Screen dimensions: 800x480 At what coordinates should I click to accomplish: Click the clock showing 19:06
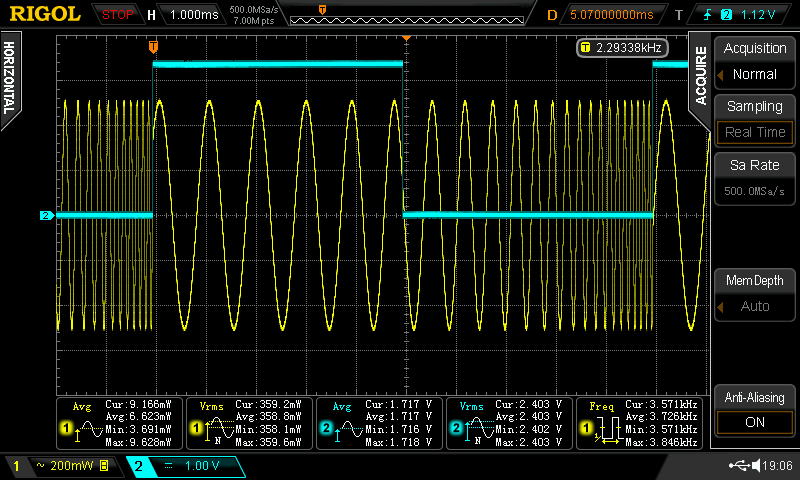point(778,465)
